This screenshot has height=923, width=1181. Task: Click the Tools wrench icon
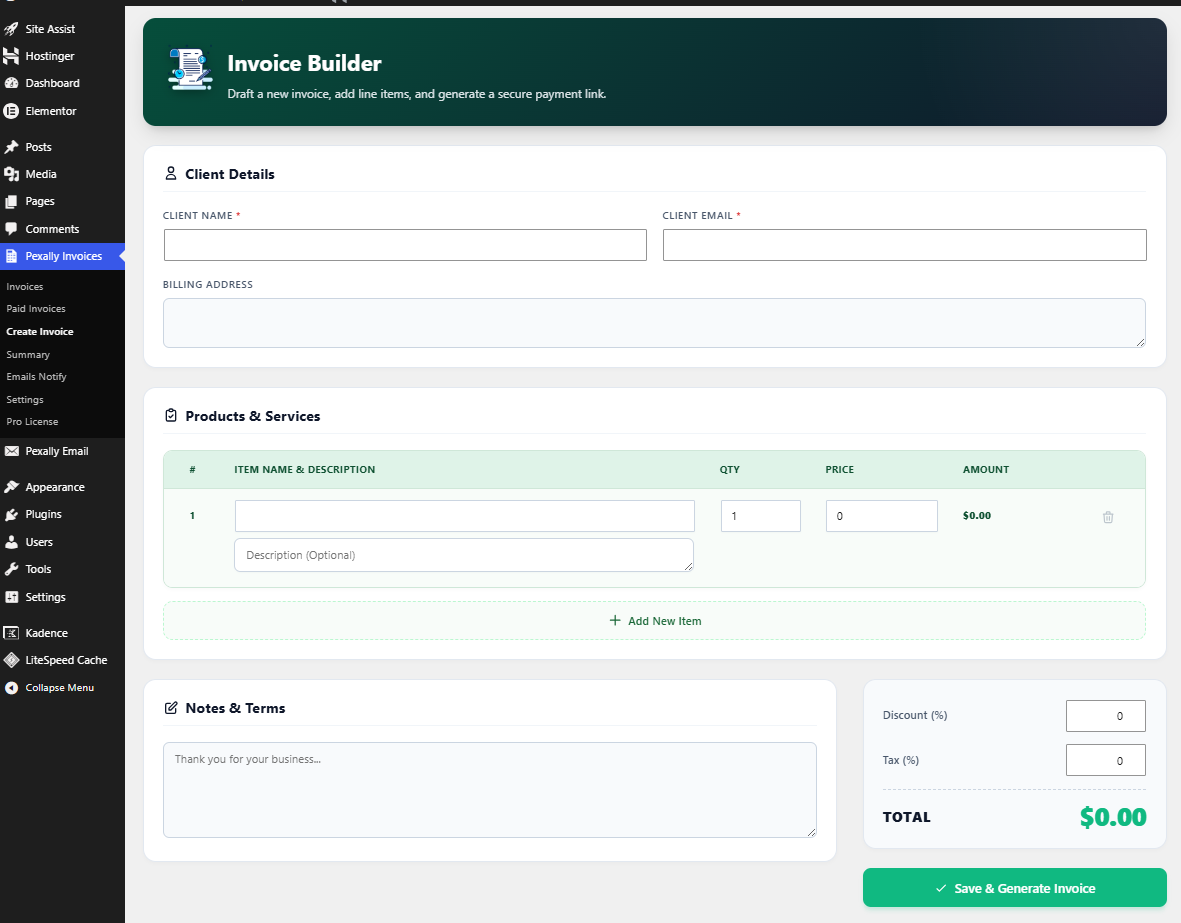tap(11, 569)
